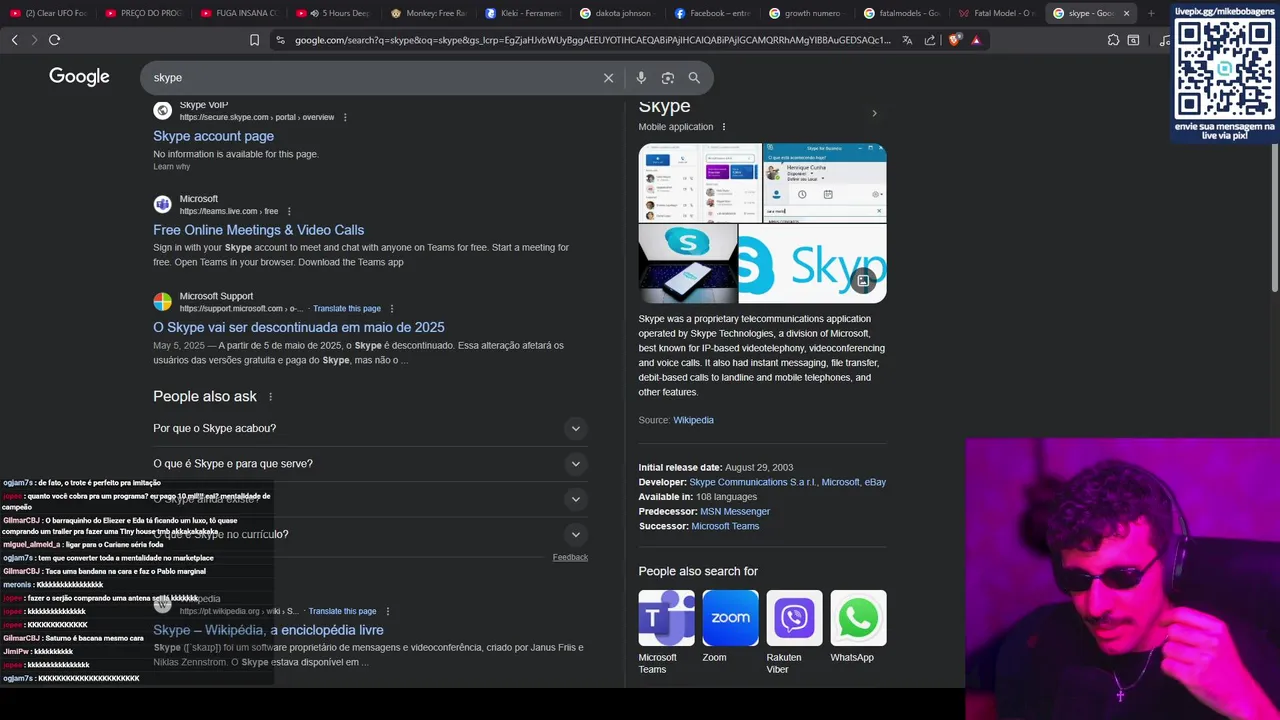The height and width of the screenshot is (720, 1280).
Task: Switch to the Kleki tab
Action: (523, 13)
